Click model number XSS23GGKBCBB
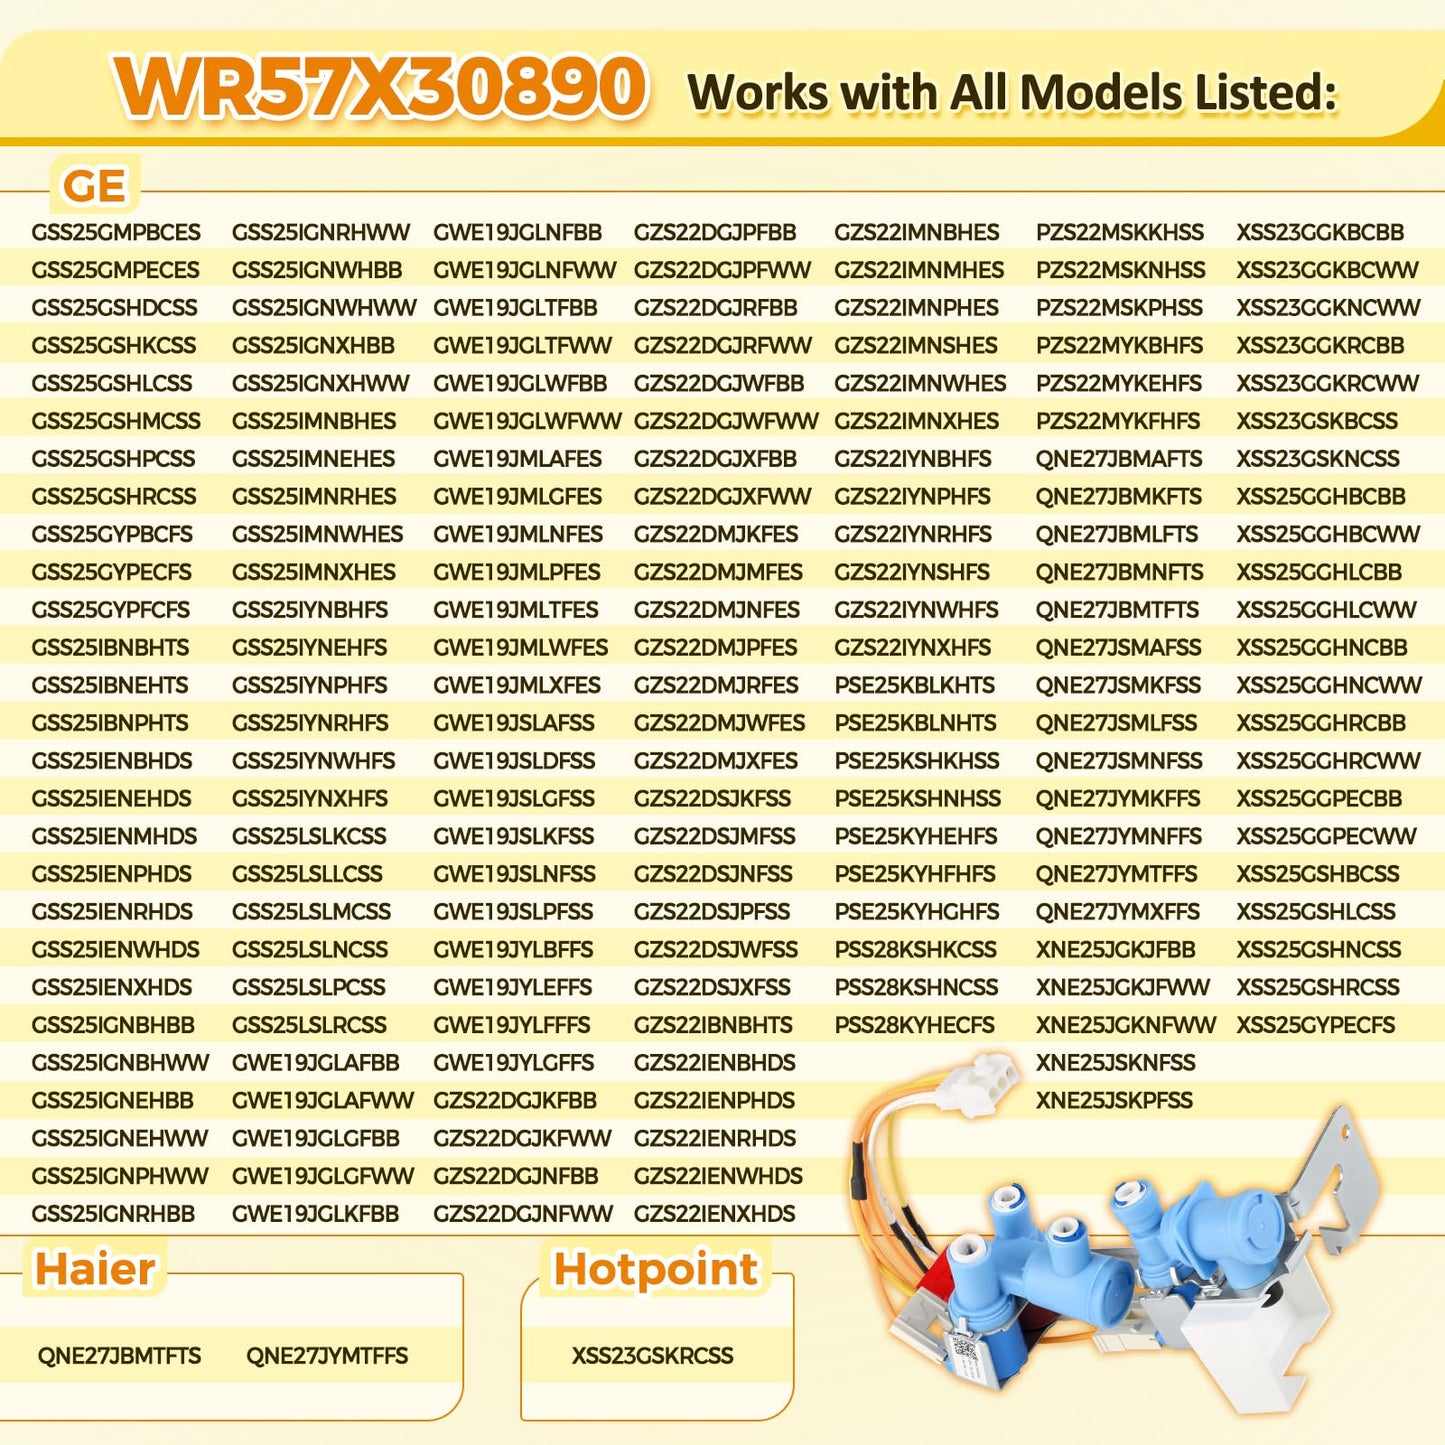 coord(1320,232)
